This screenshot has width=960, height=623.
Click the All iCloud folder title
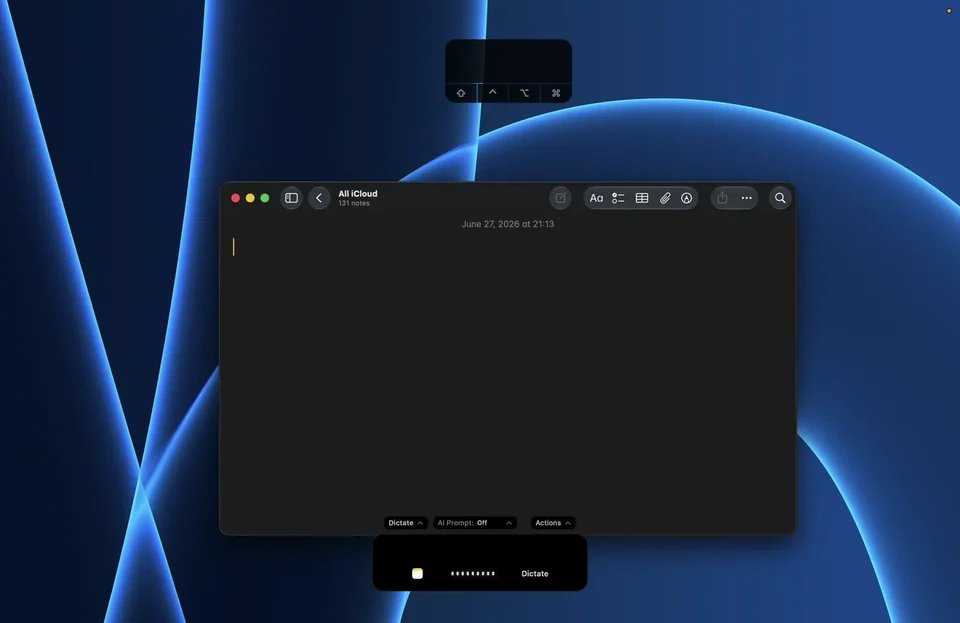(x=358, y=193)
